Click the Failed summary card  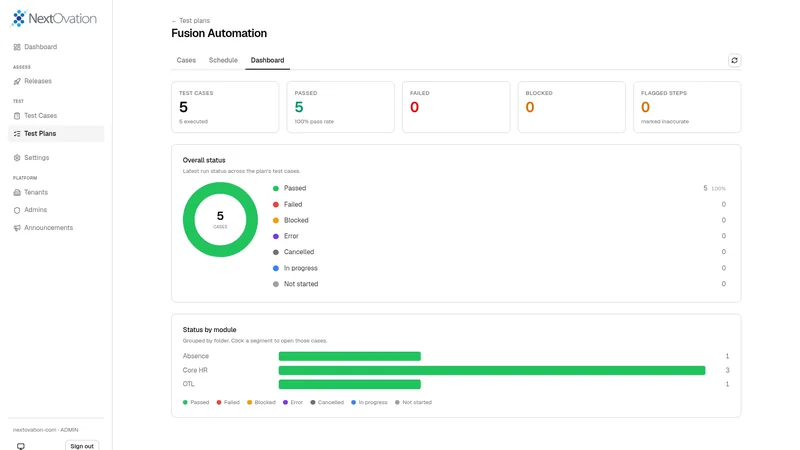(x=456, y=107)
